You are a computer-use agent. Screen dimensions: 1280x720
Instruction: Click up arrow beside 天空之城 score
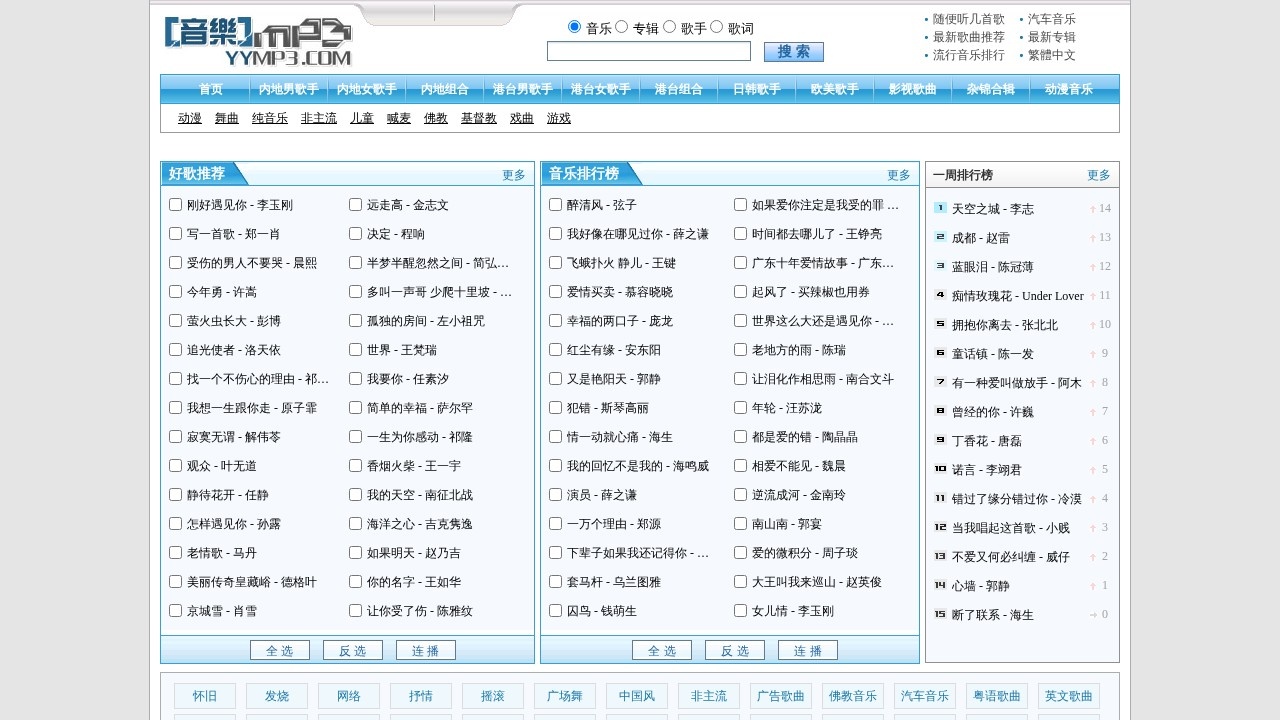1093,209
